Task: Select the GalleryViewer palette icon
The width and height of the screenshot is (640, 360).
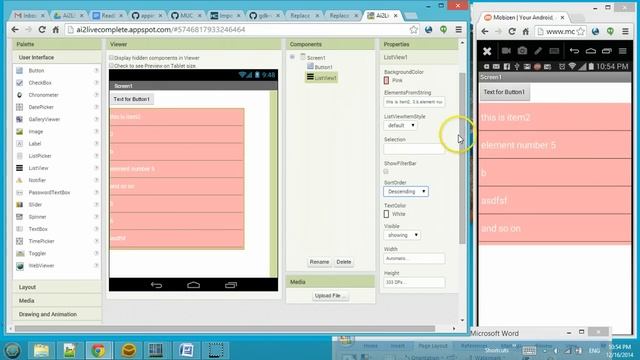Action: tap(20, 119)
